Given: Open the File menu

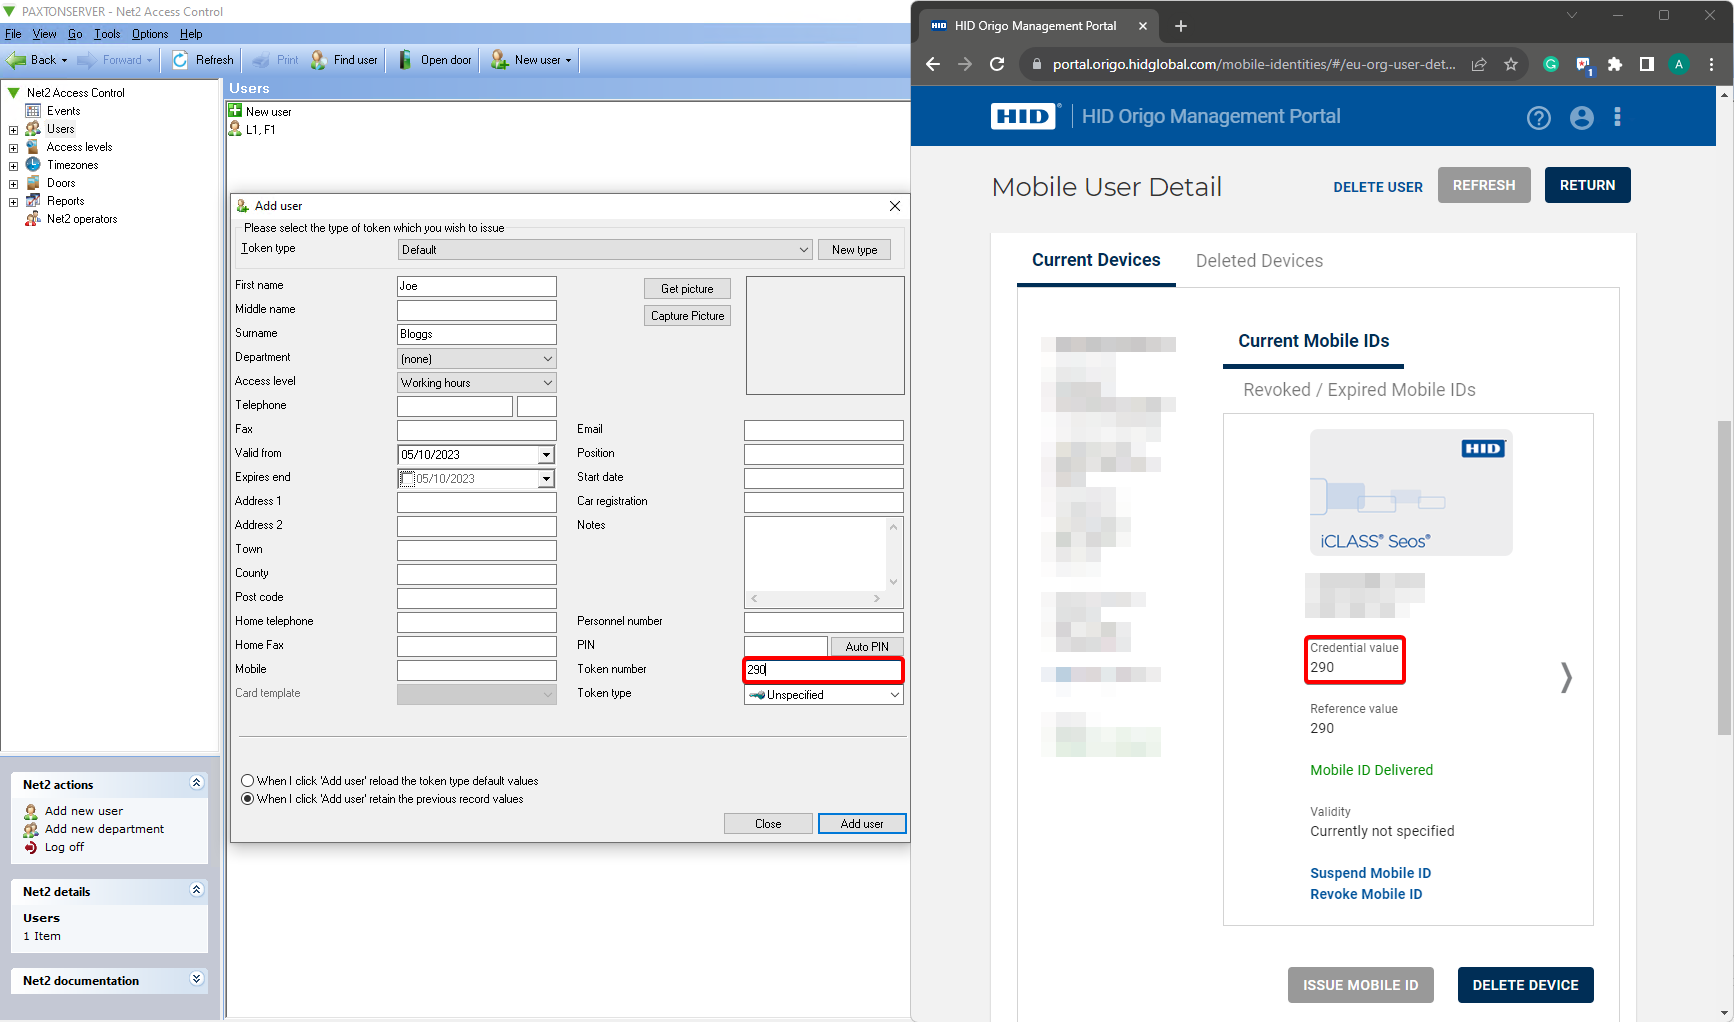Looking at the screenshot, I should tap(13, 34).
